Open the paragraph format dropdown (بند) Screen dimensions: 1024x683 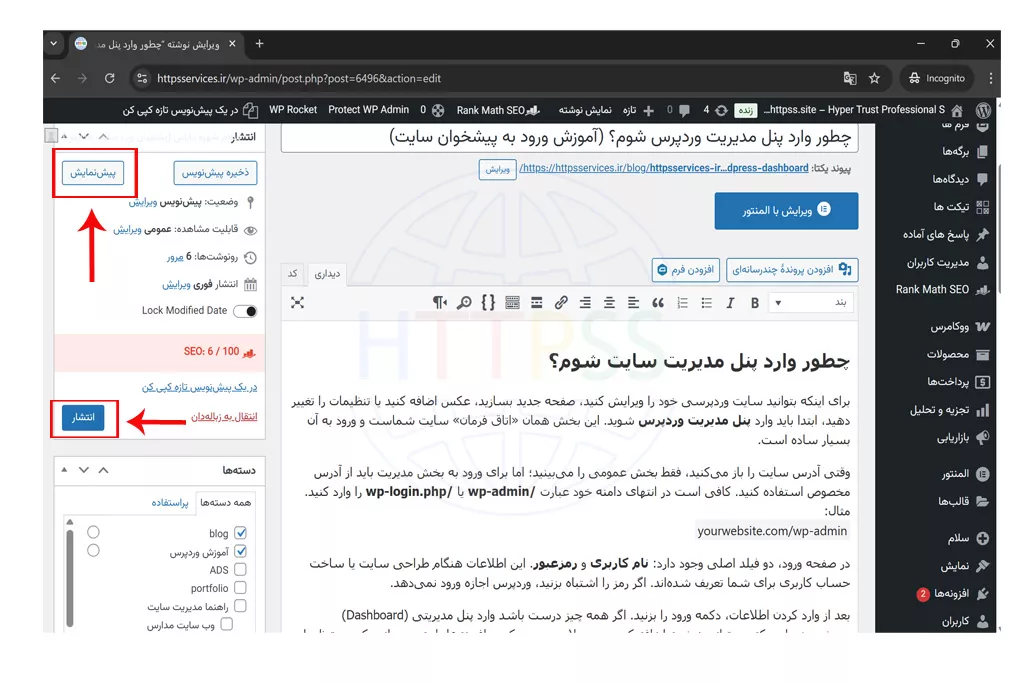tap(810, 302)
